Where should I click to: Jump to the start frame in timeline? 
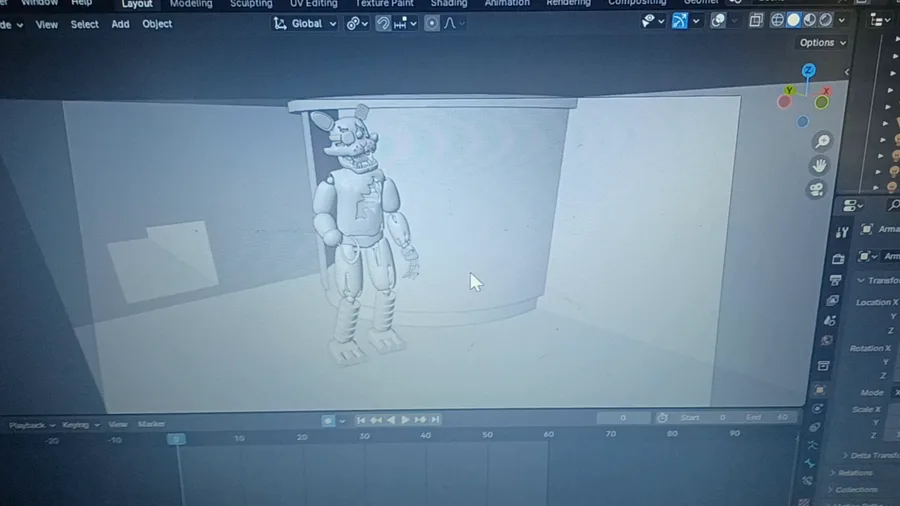click(360, 420)
